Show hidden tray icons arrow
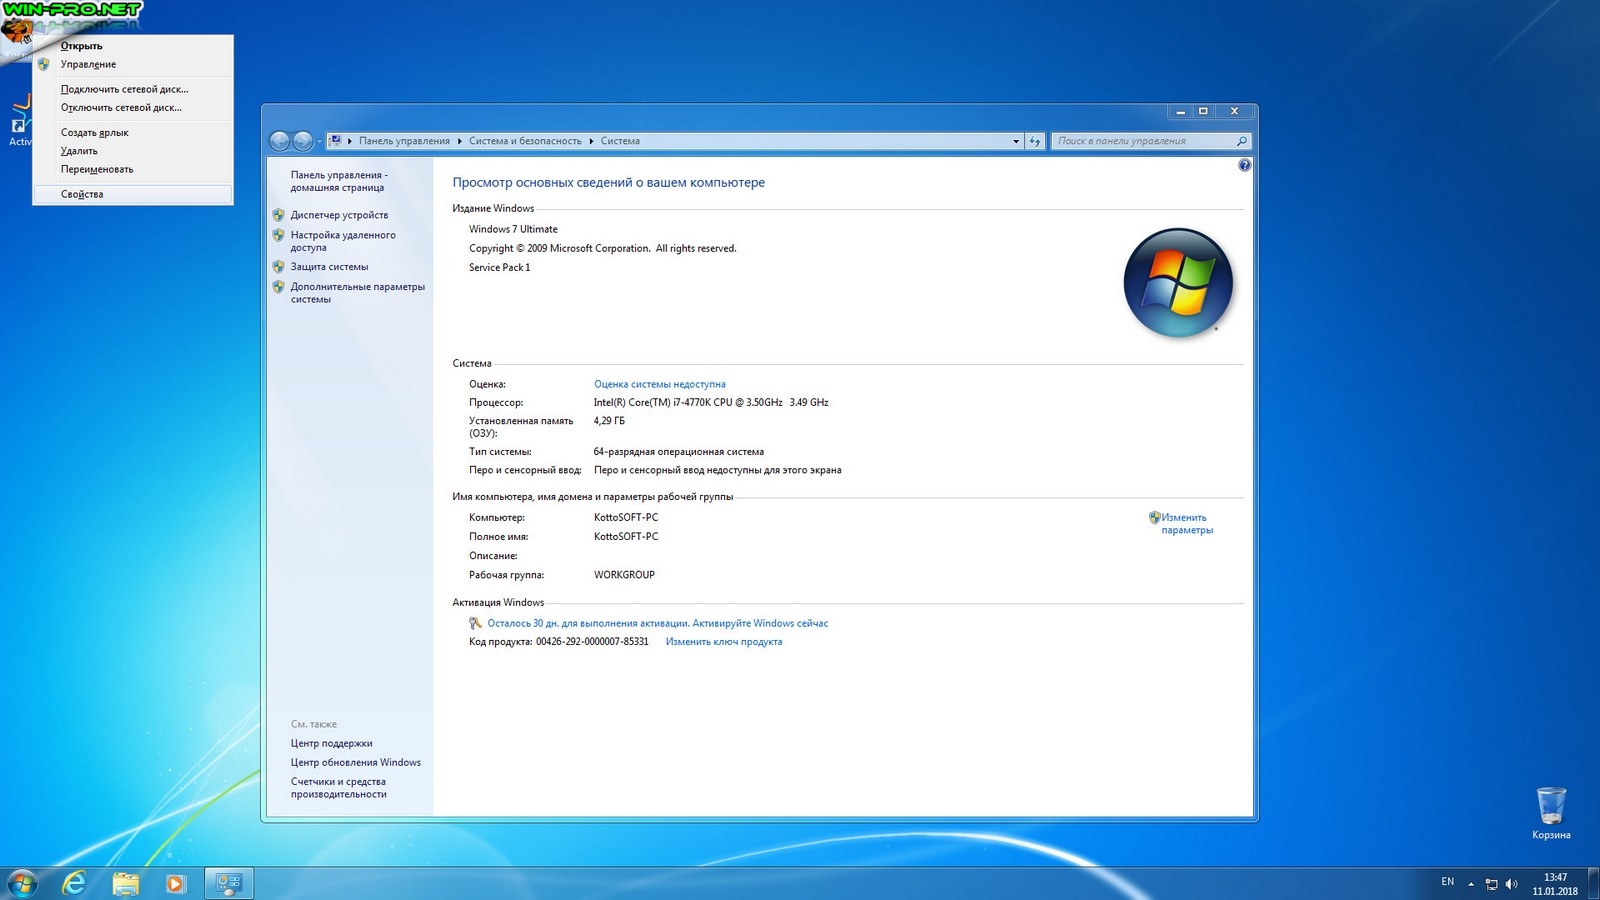This screenshot has width=1600, height=900. pyautogui.click(x=1470, y=884)
